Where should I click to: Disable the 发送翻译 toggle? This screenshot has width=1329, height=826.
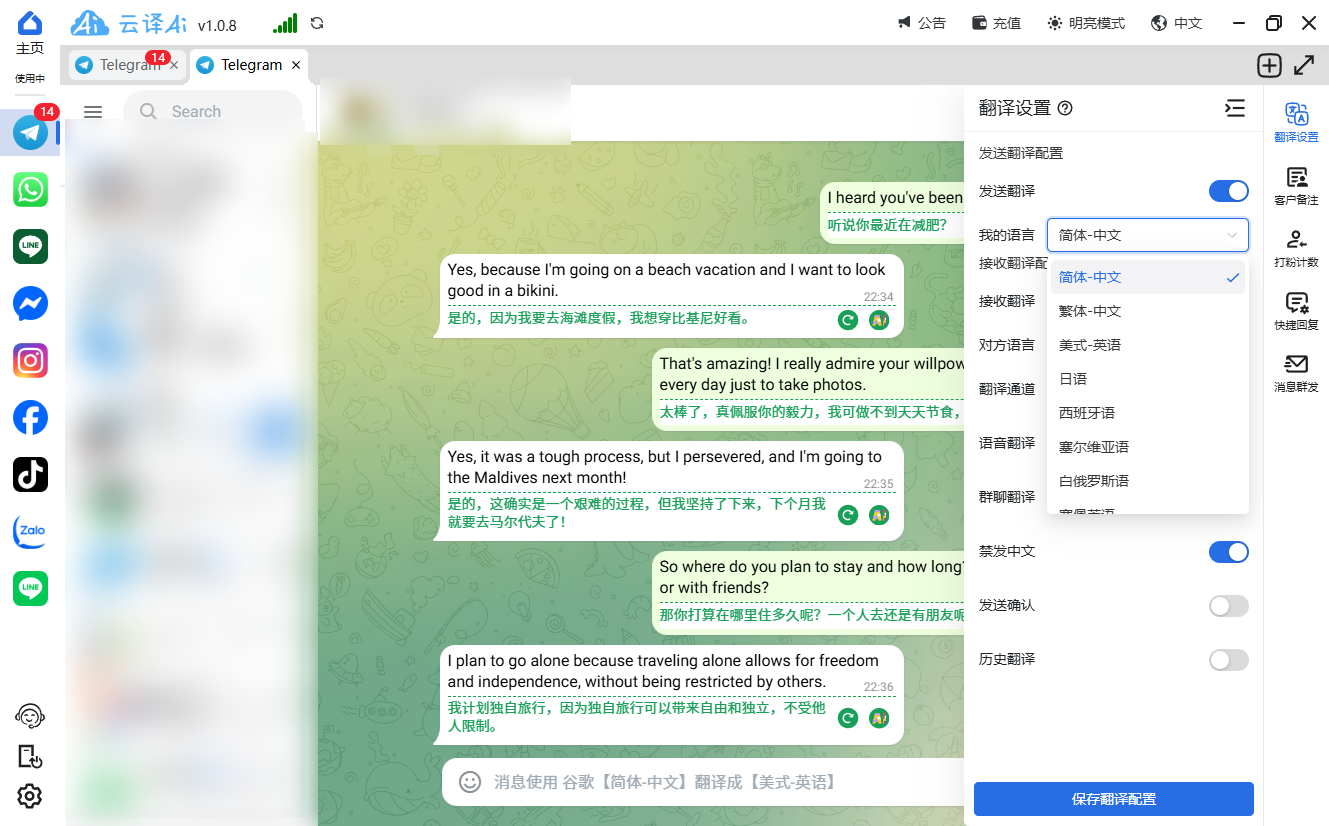click(1228, 191)
